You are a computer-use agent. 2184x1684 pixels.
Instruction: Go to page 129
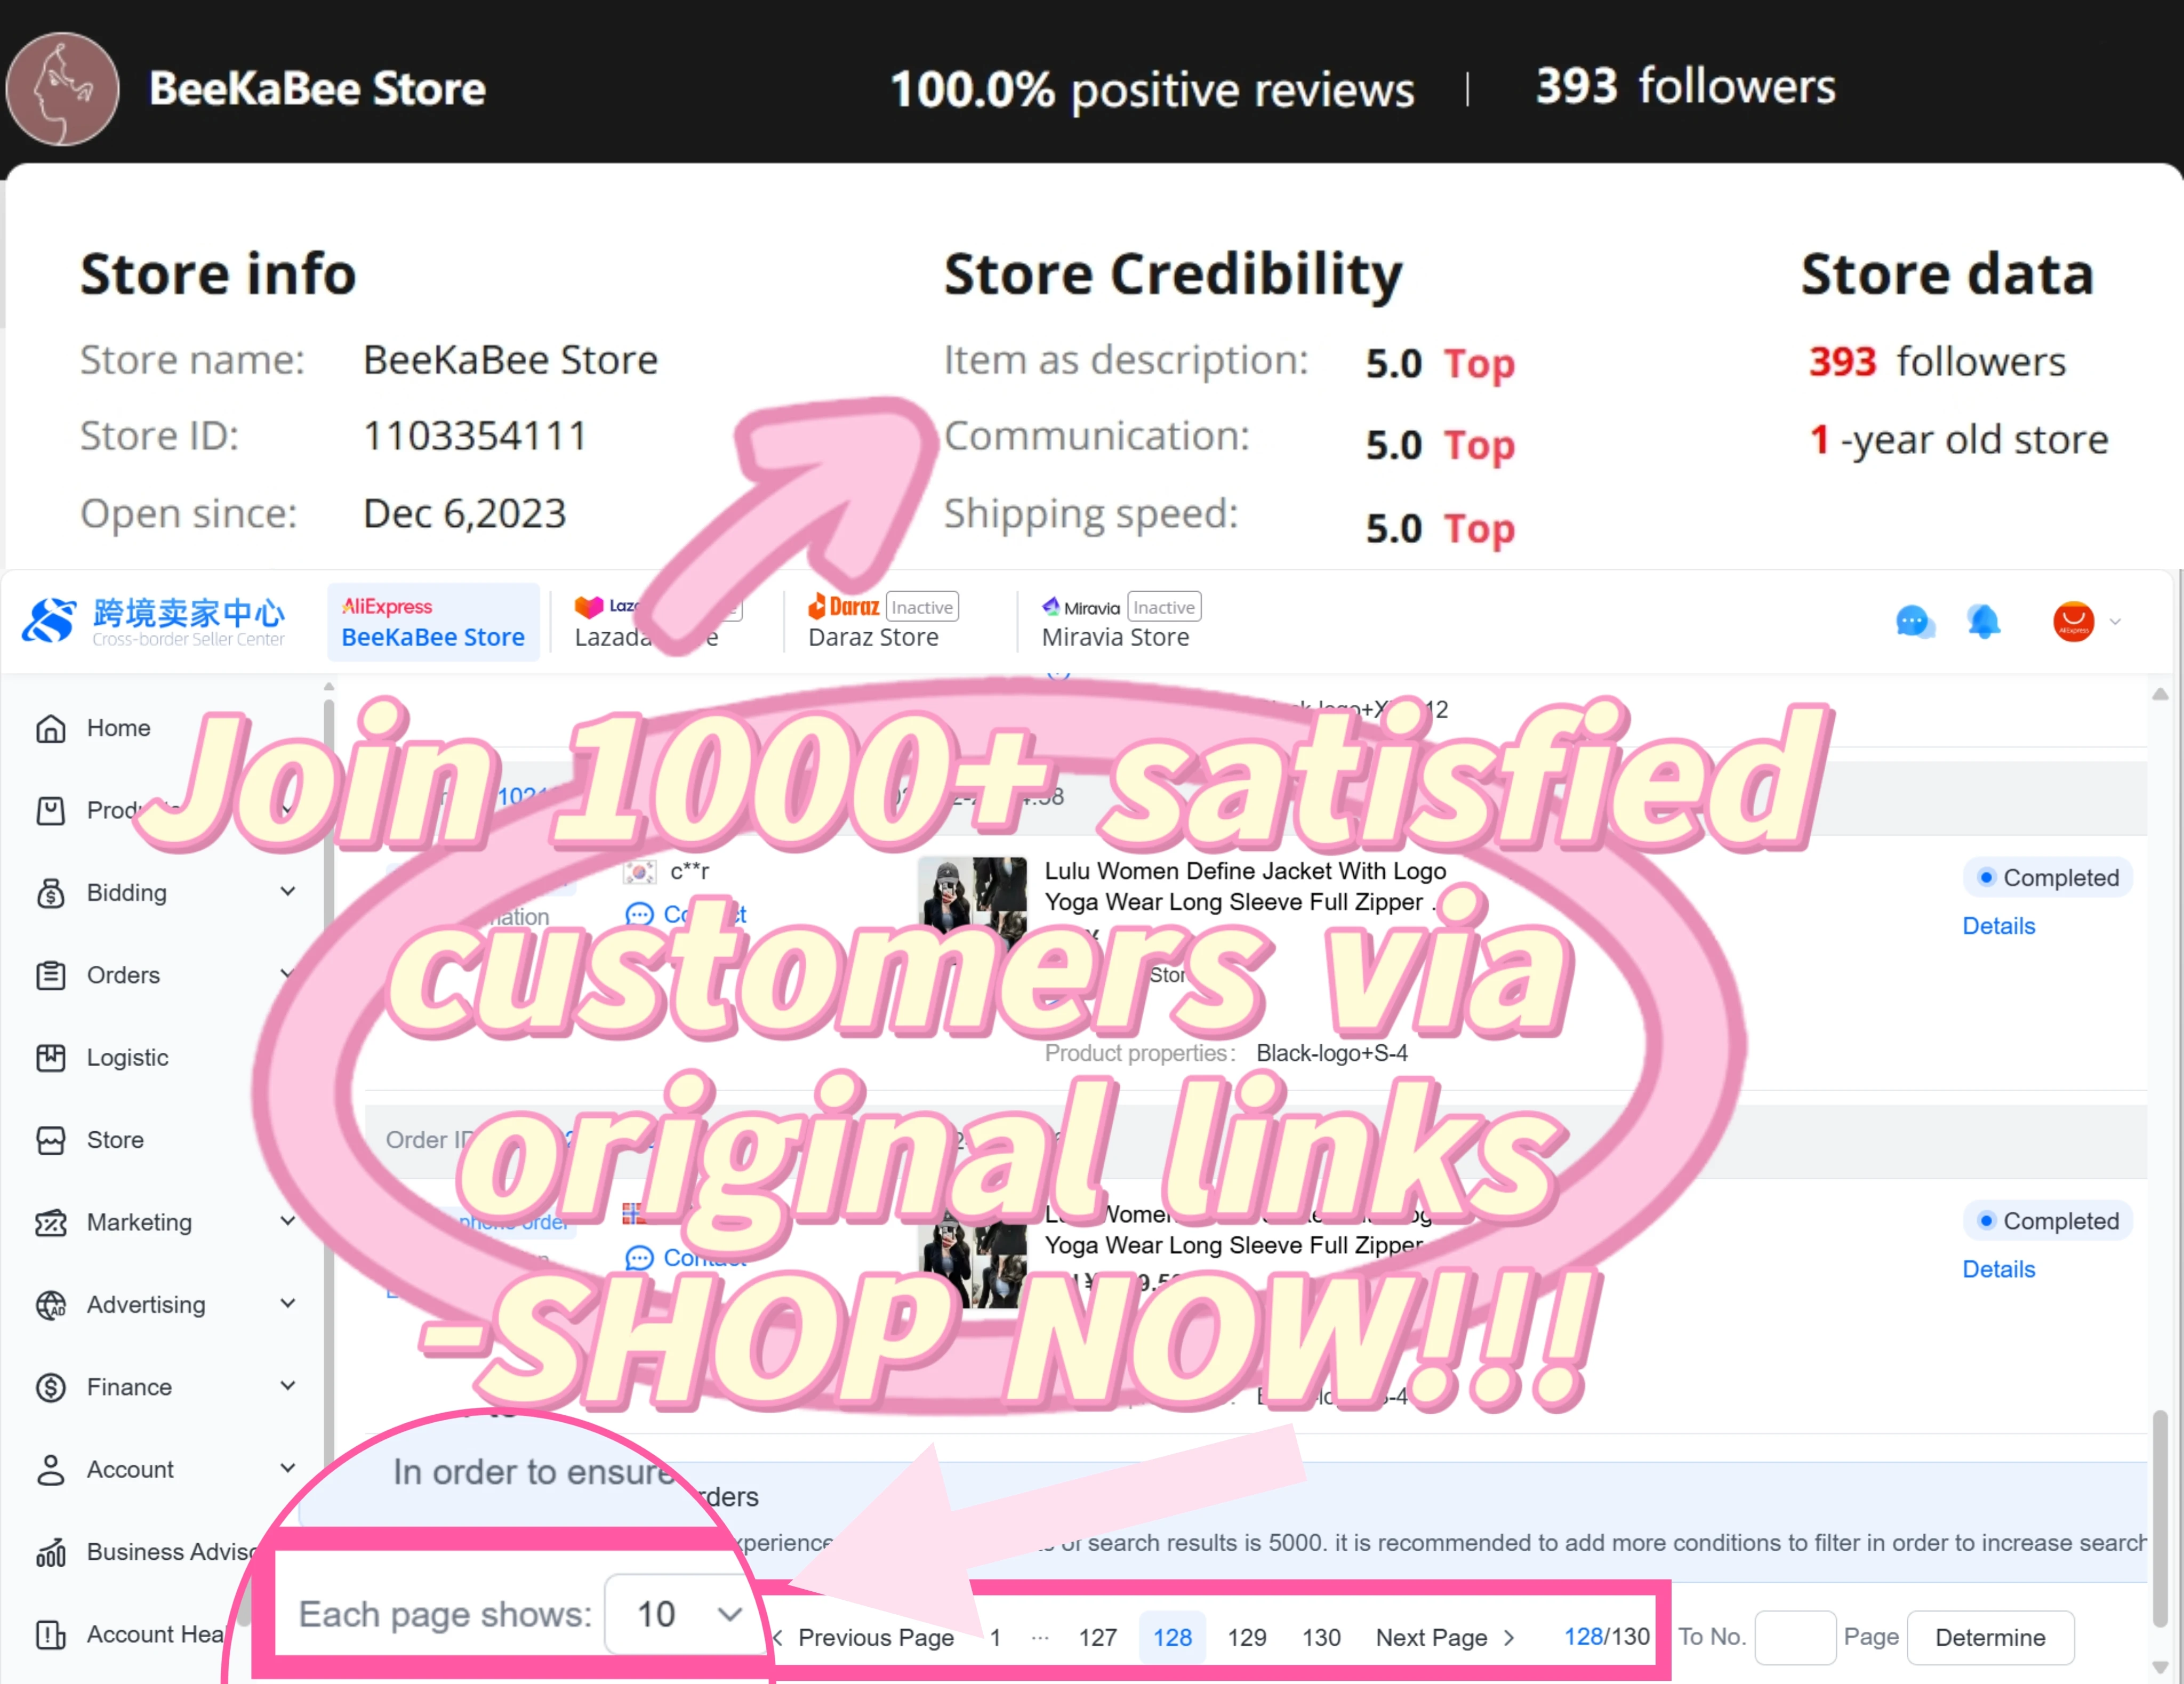(x=1246, y=1637)
